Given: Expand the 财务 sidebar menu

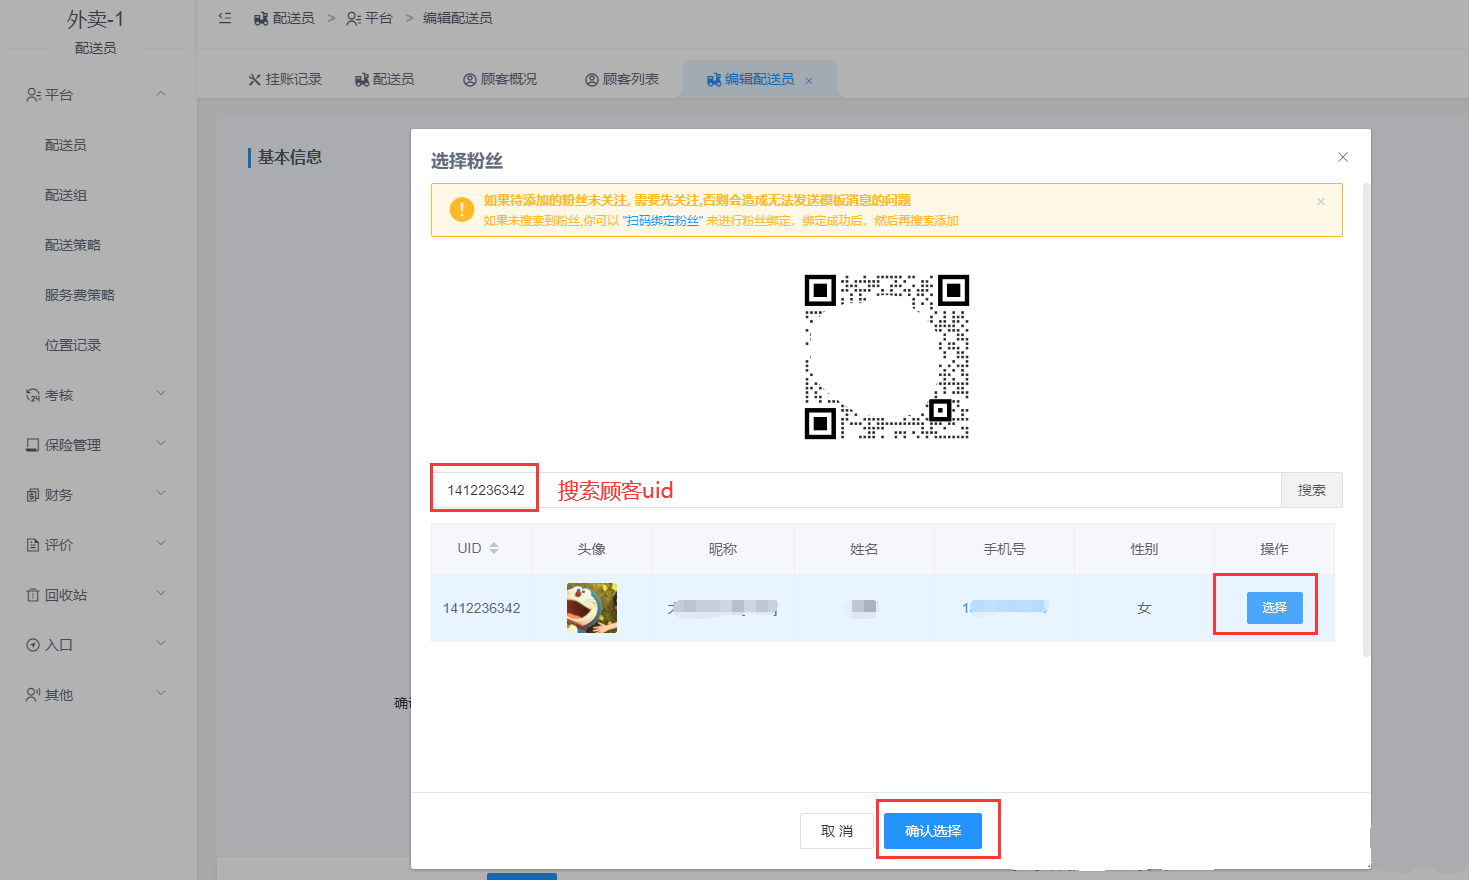Looking at the screenshot, I should pyautogui.click(x=98, y=495).
